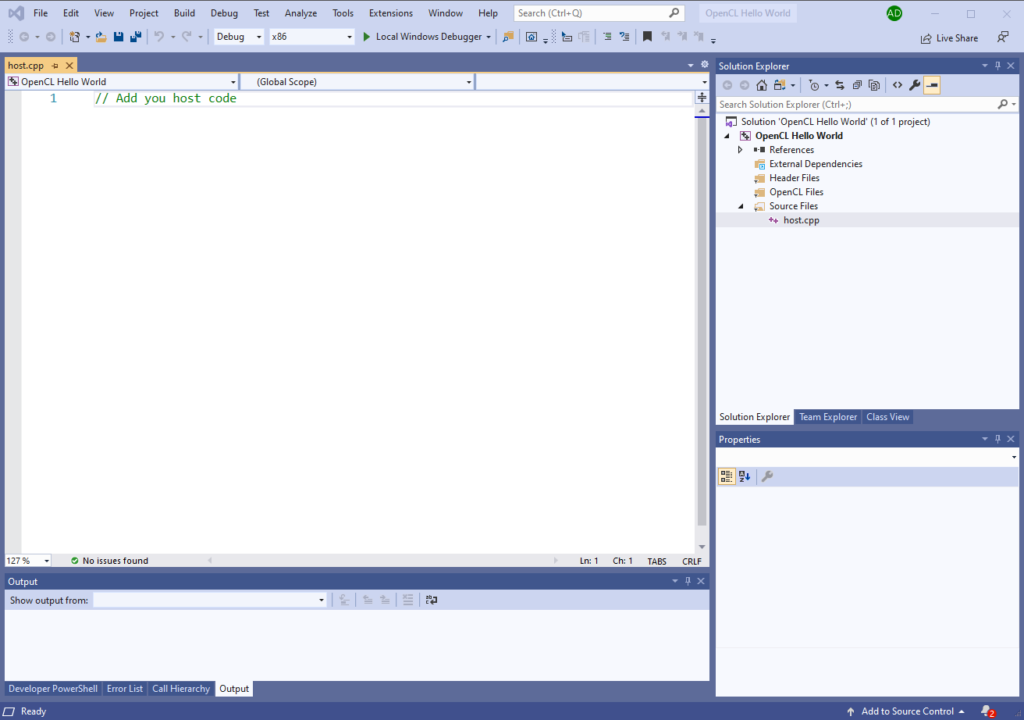1024x720 pixels.
Task: Toggle auto-hide pin of Properties panel
Action: tap(997, 439)
